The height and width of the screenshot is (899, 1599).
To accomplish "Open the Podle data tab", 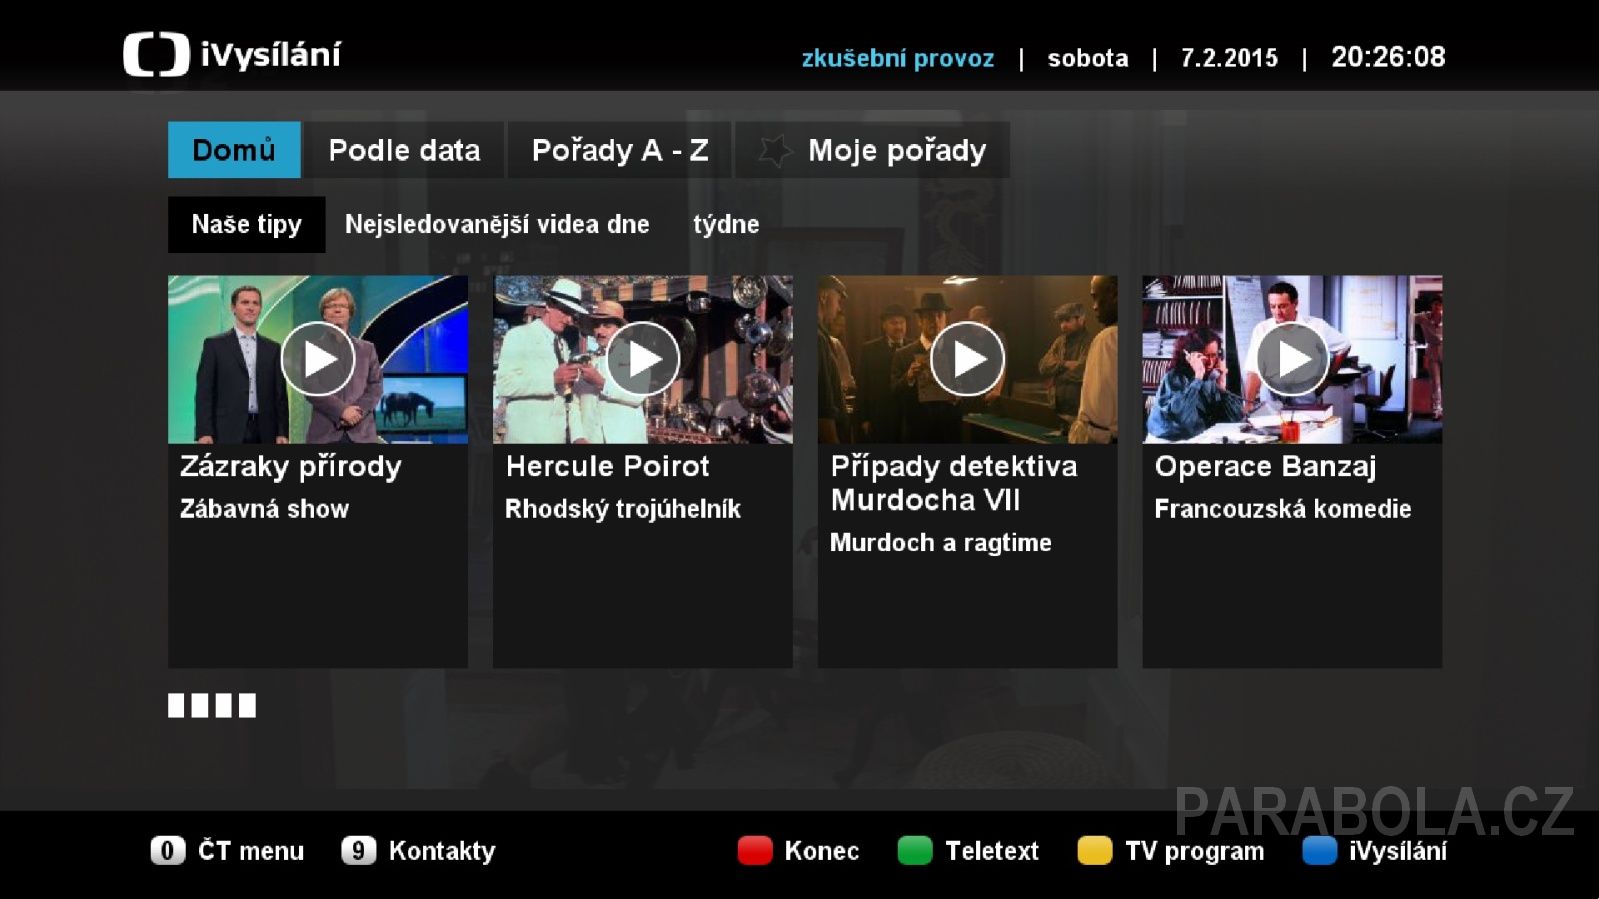I will (x=404, y=150).
